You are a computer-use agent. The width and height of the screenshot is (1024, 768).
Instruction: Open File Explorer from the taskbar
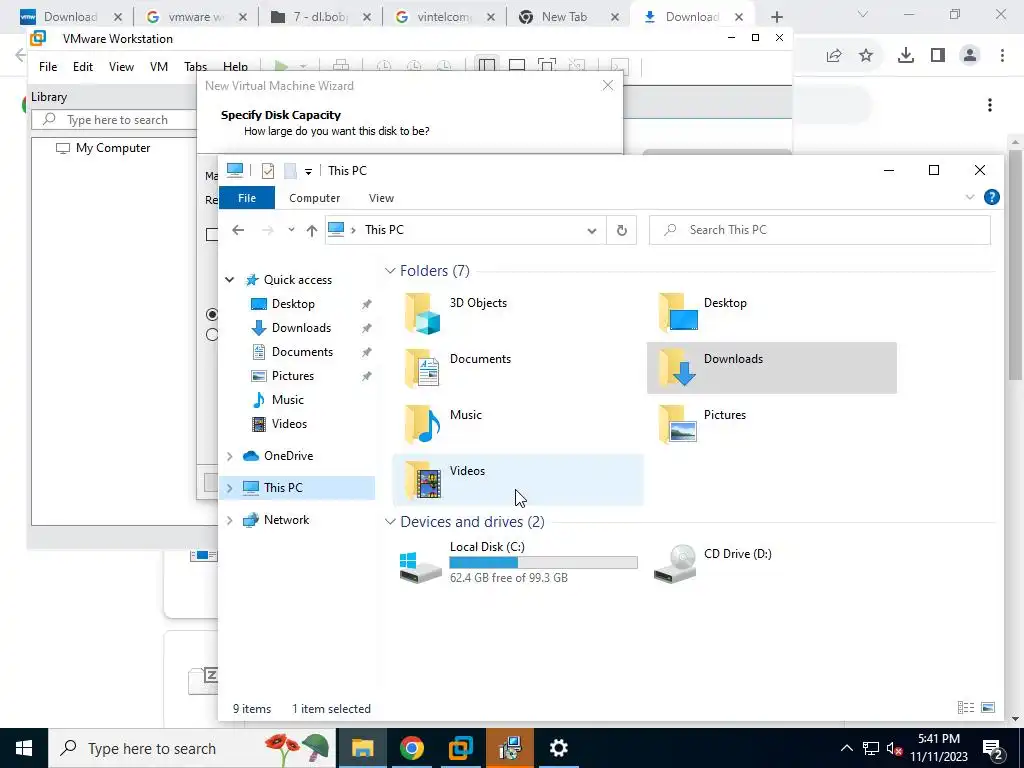[x=362, y=748]
